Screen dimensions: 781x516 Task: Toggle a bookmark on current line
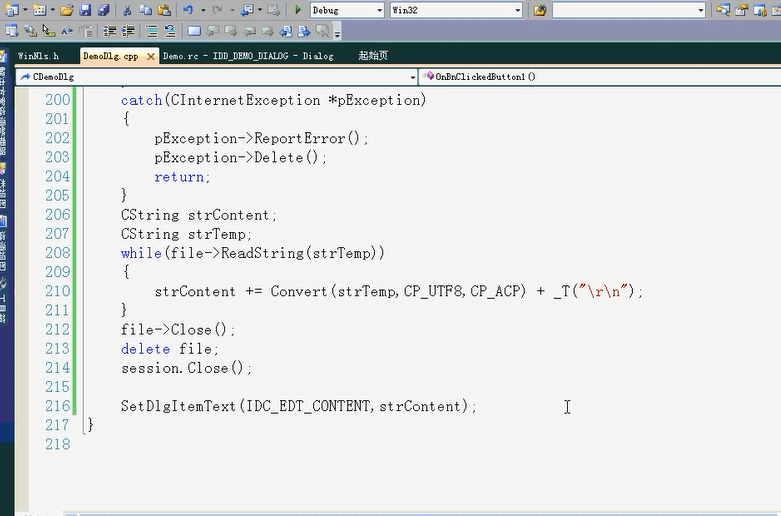pyautogui.click(x=194, y=31)
